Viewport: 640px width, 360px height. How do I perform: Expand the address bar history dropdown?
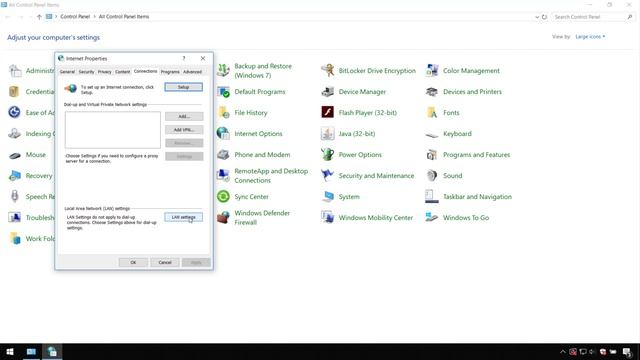point(537,17)
